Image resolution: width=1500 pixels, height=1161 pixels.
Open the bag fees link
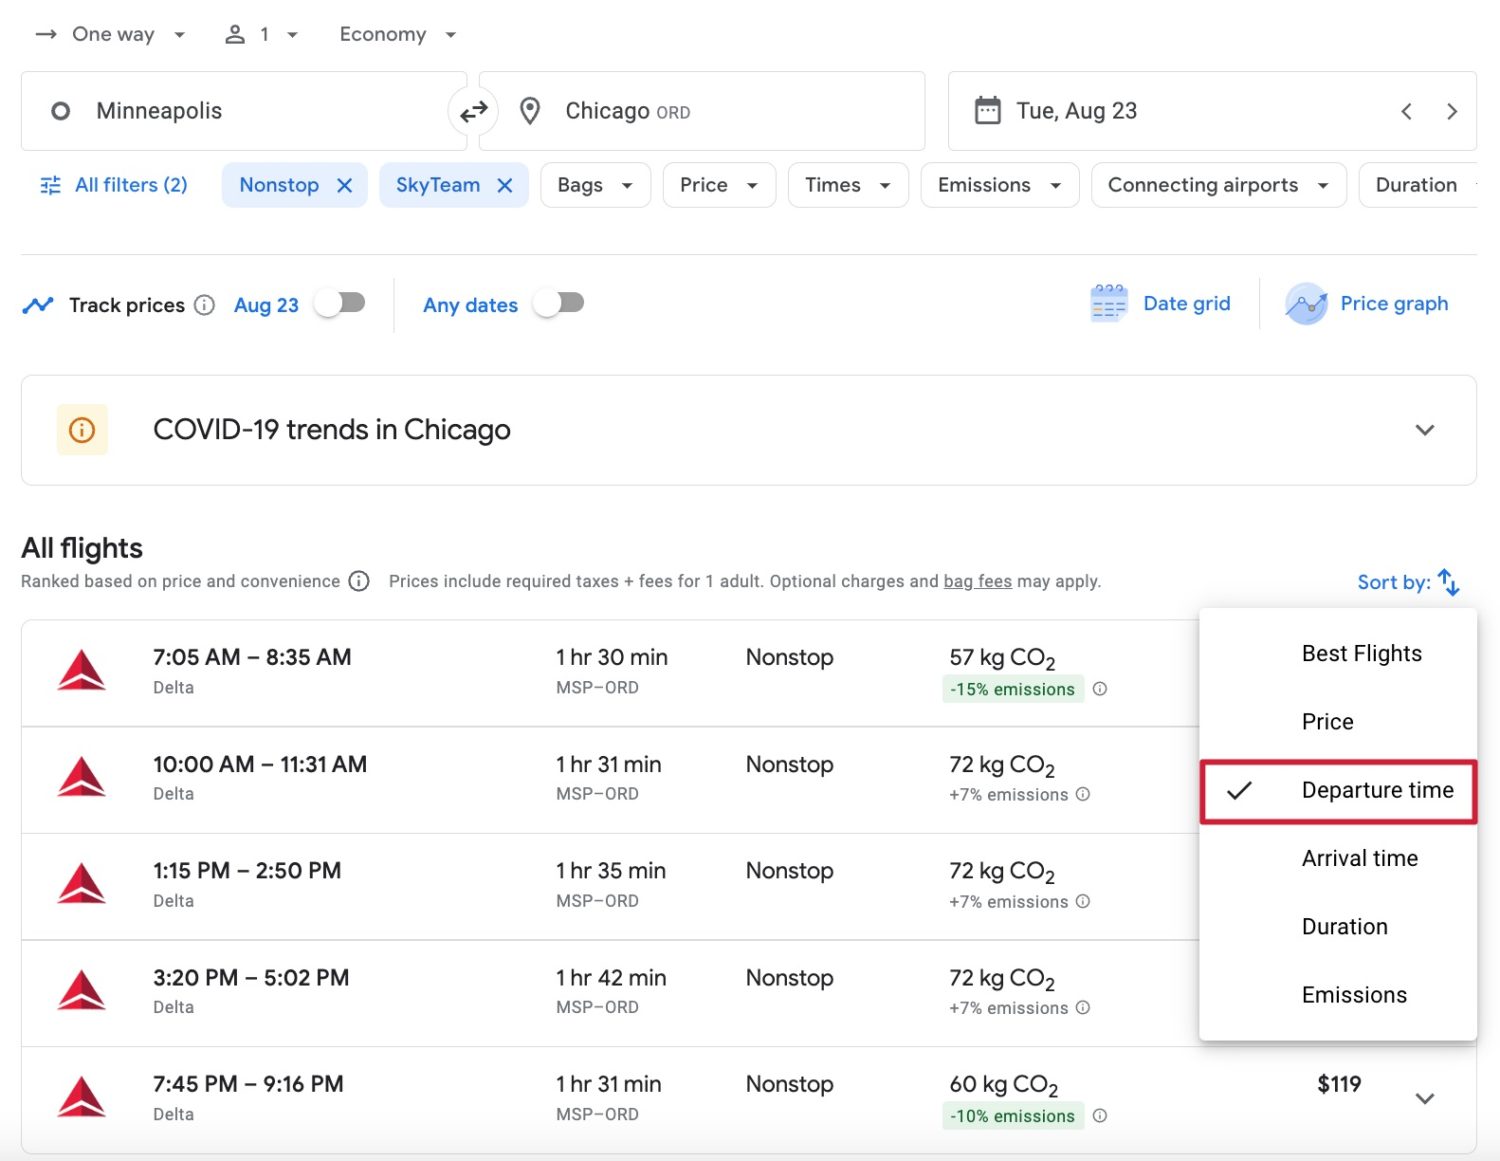[x=977, y=581]
